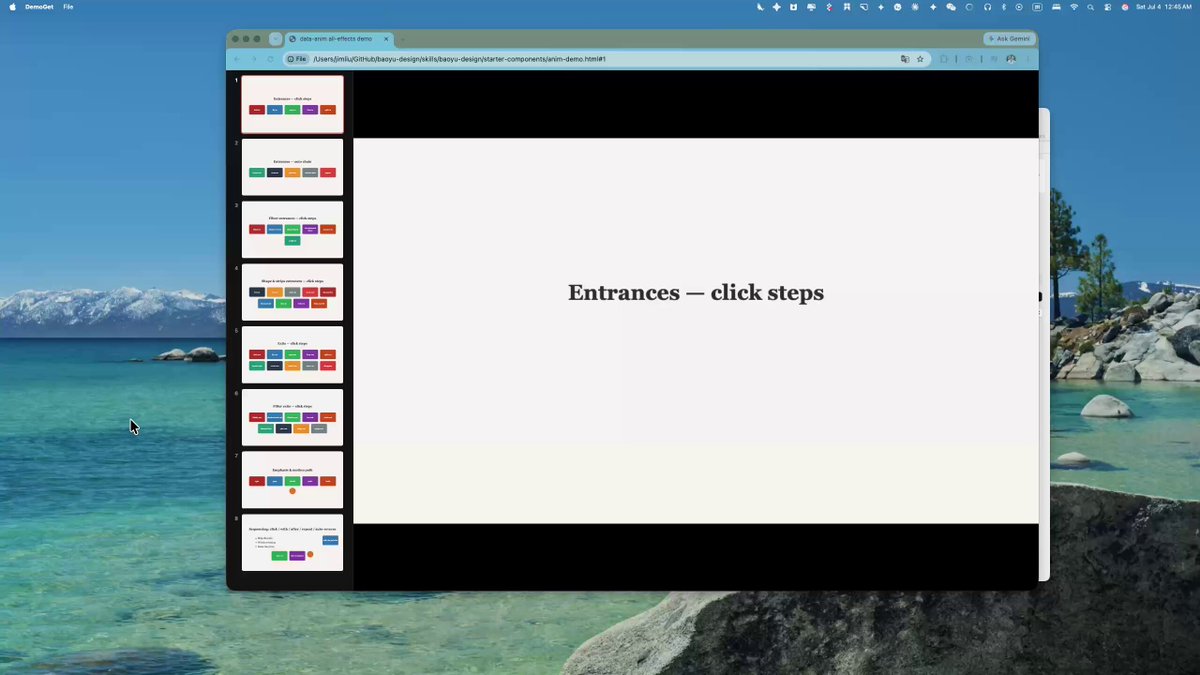Open the Chrome profile avatar
1200x675 pixels.
click(1011, 59)
